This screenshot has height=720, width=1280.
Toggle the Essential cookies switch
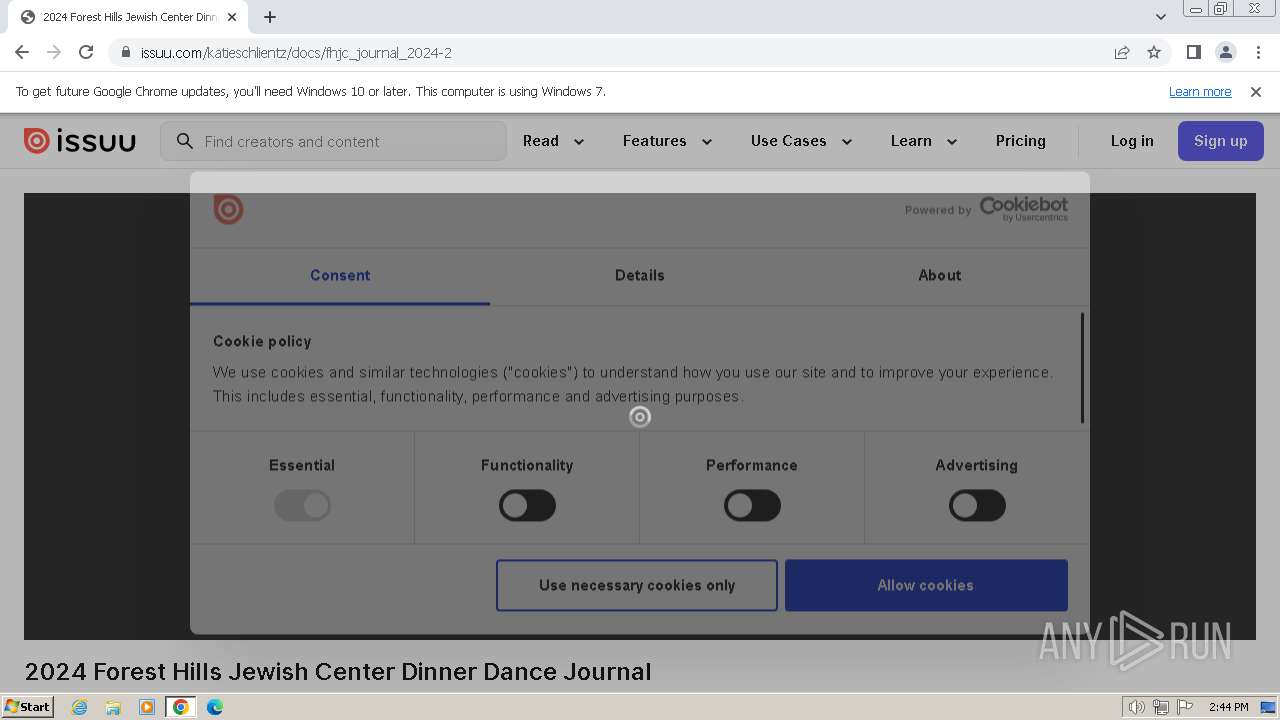pos(302,506)
